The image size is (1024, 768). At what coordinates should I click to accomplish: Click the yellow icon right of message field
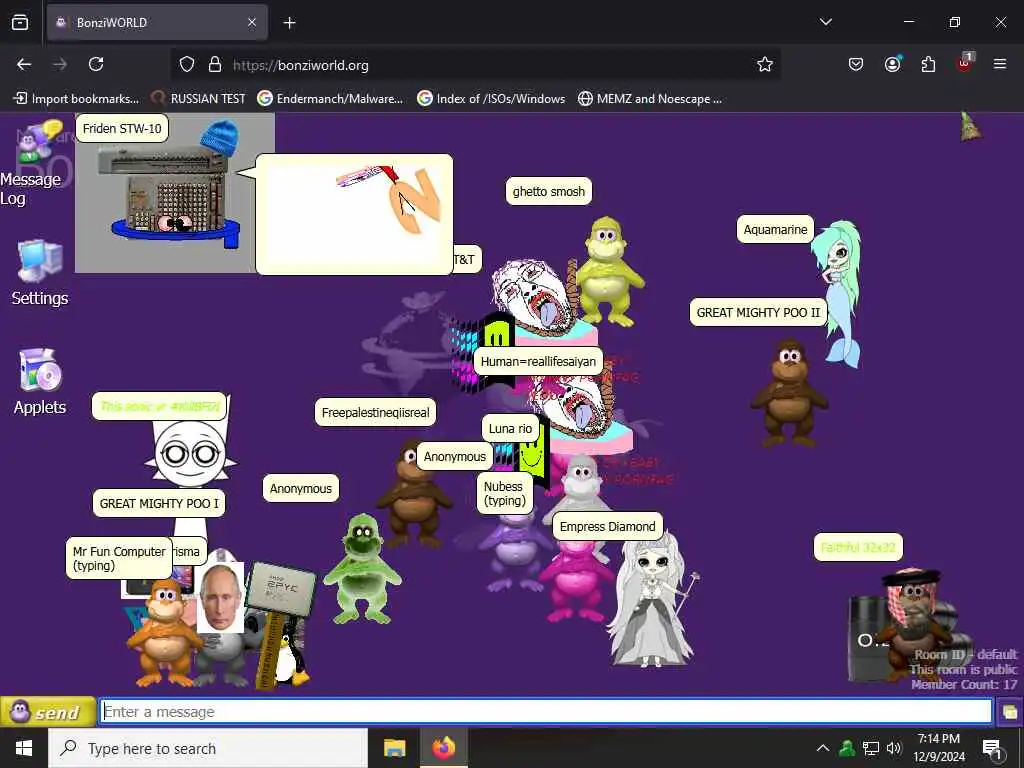[1010, 712]
